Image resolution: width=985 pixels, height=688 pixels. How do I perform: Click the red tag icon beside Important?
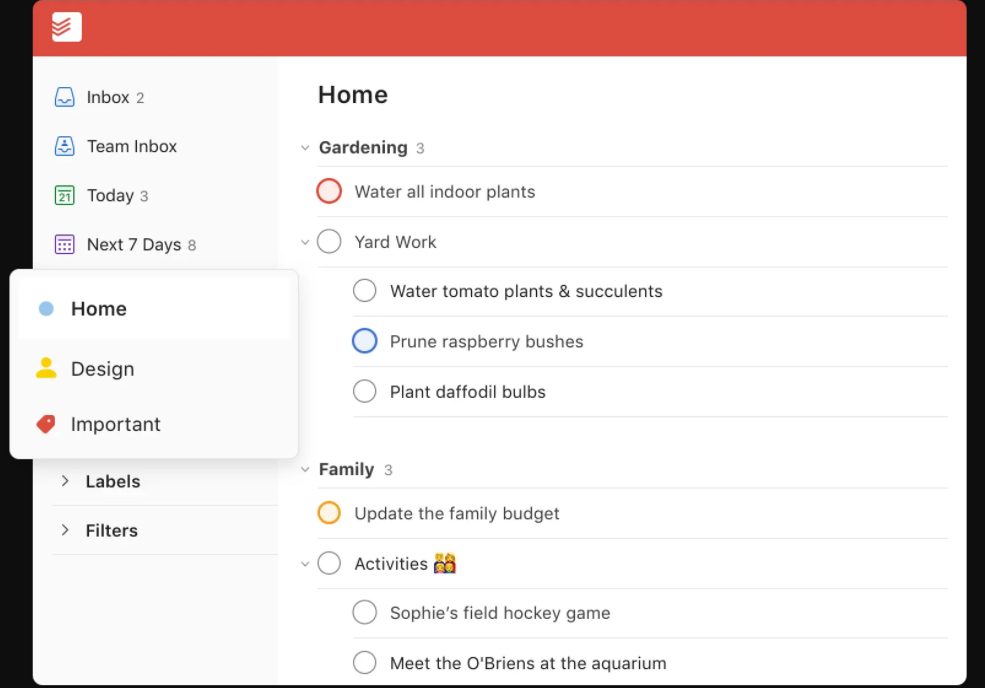click(46, 424)
